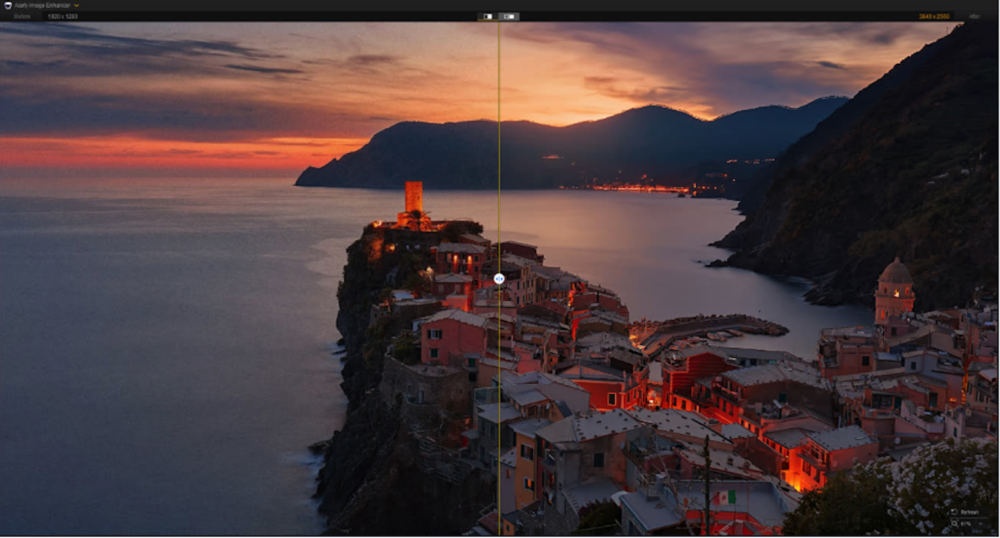Viewport: 1000px width, 538px height.
Task: Click the magnifier zoom icon
Action: pyautogui.click(x=955, y=523)
